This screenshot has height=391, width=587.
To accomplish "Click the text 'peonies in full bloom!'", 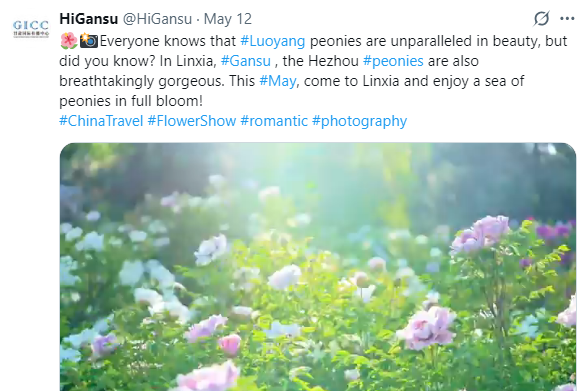I will (131, 101).
